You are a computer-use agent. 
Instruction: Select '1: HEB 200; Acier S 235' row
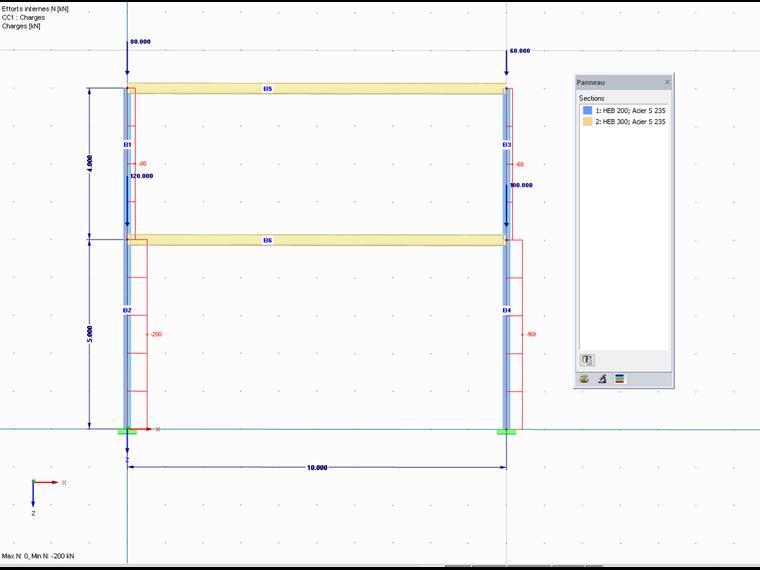pyautogui.click(x=624, y=111)
